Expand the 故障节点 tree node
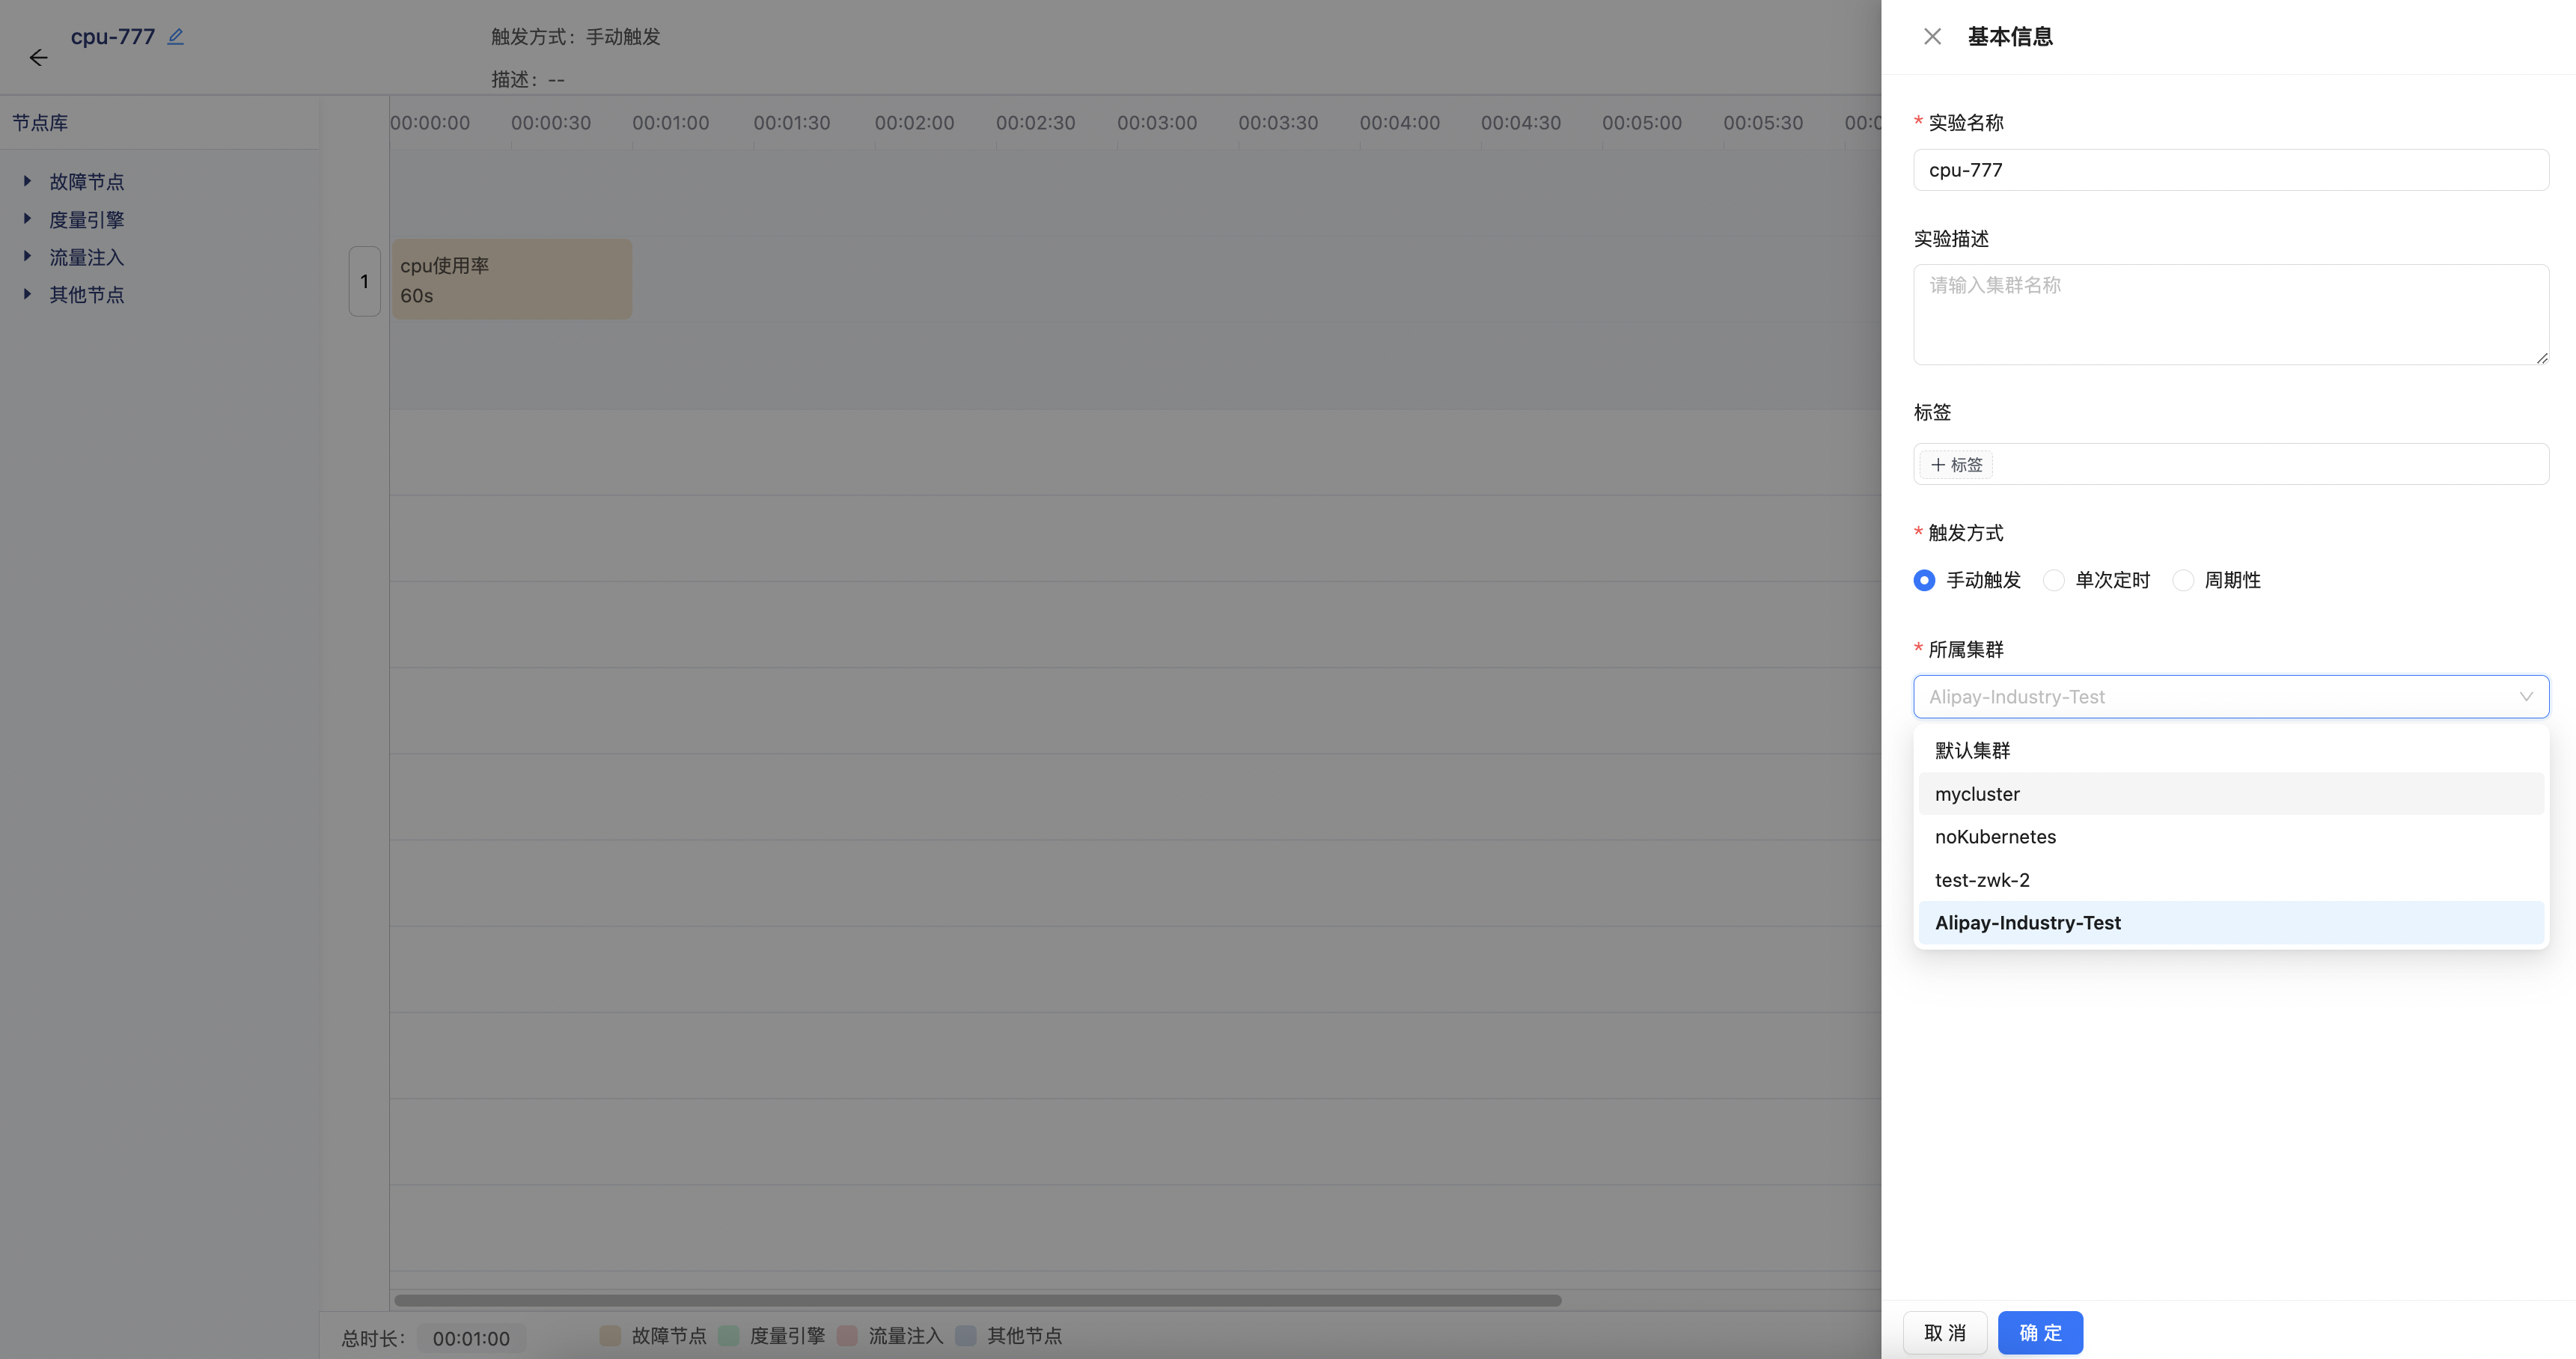 click(27, 181)
